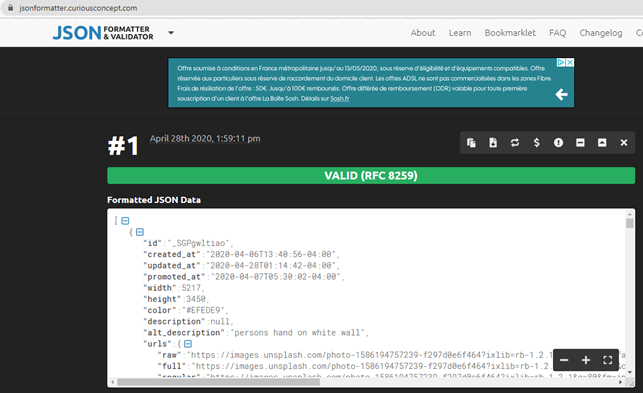Click "persons hand on white wall" value
Viewport: 643px width, 393px height.
[297, 333]
